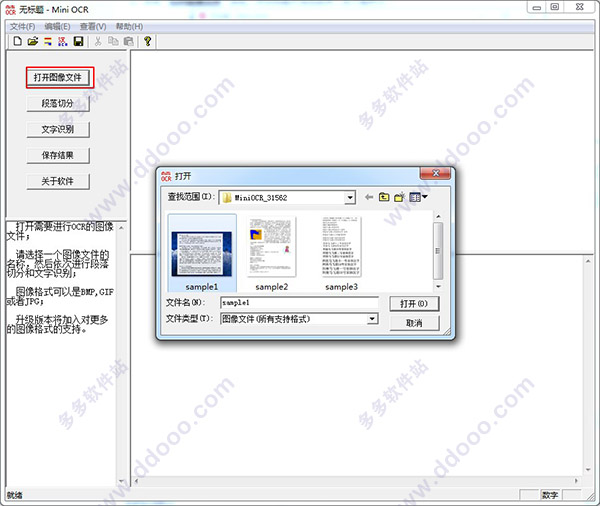Select the sample2 thumbnail
600x506 pixels.
(271, 247)
